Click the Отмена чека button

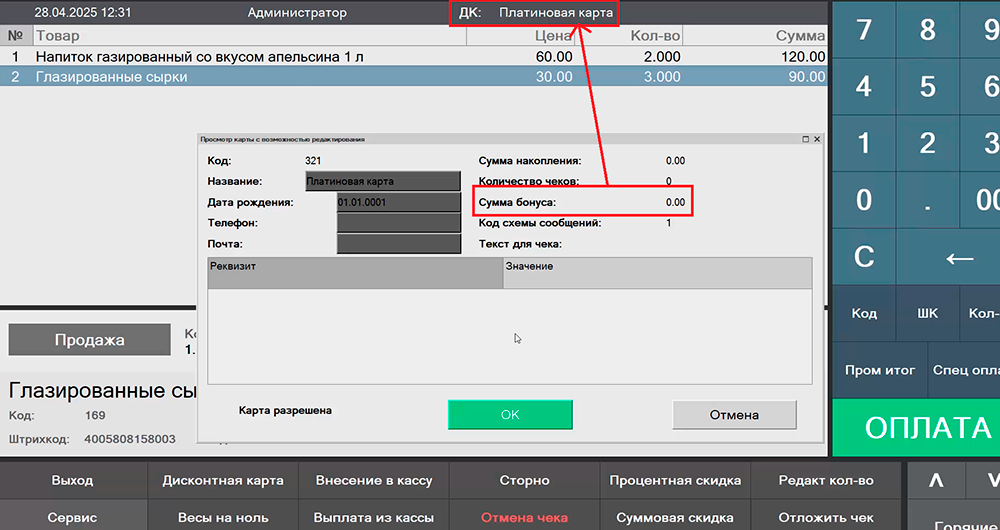coord(524,518)
